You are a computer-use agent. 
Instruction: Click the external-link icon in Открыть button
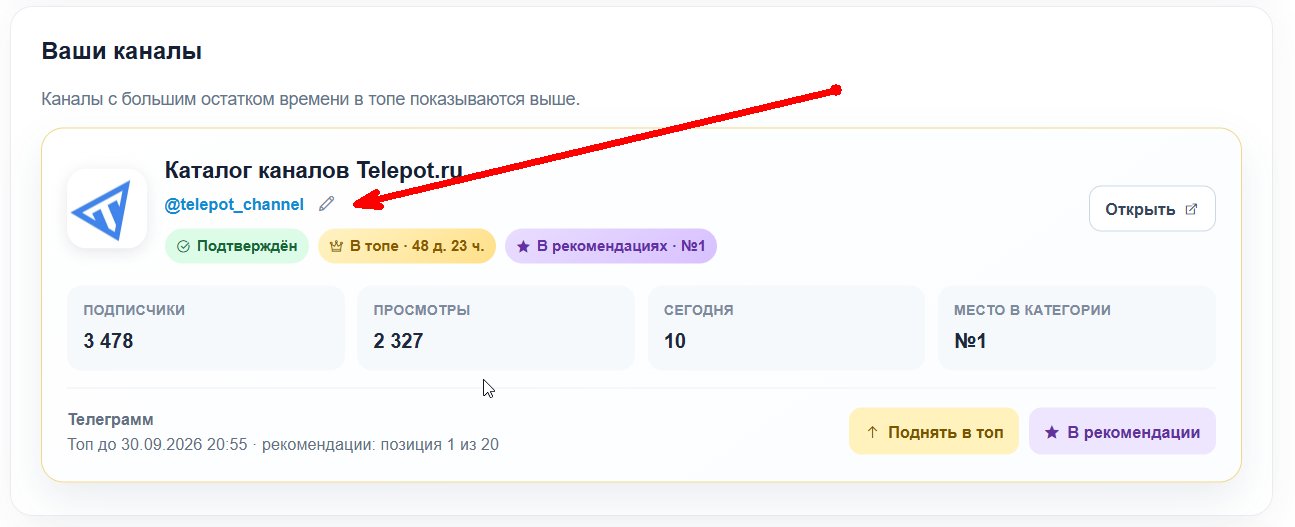(1191, 210)
